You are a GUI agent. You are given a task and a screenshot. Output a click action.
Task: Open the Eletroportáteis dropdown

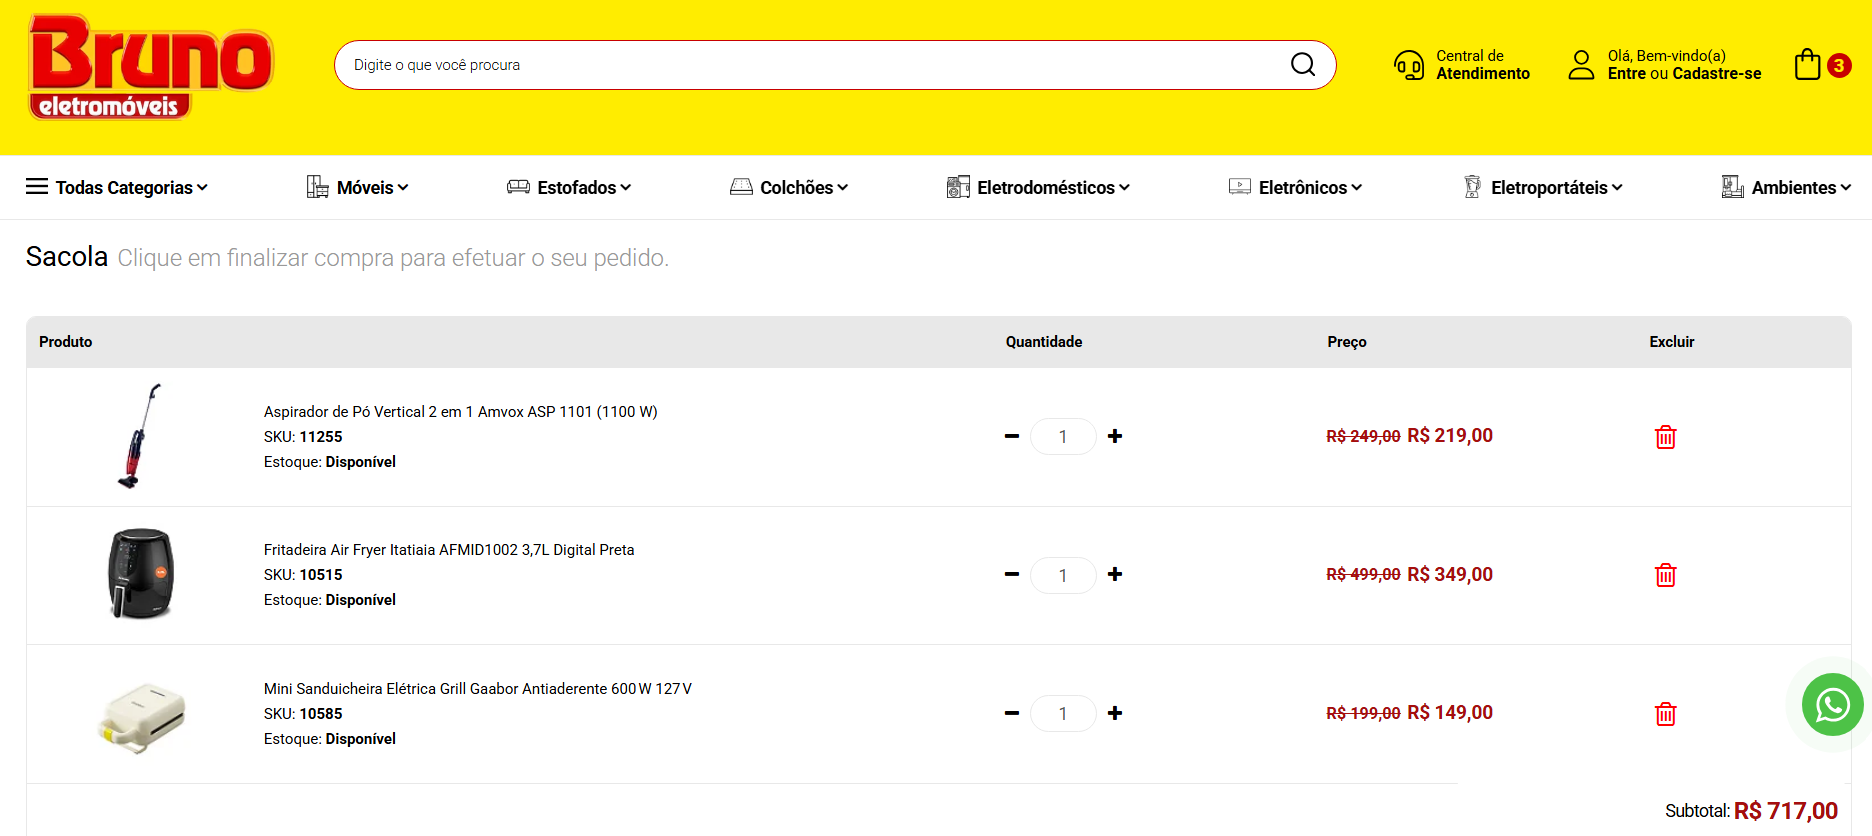[x=1543, y=188]
